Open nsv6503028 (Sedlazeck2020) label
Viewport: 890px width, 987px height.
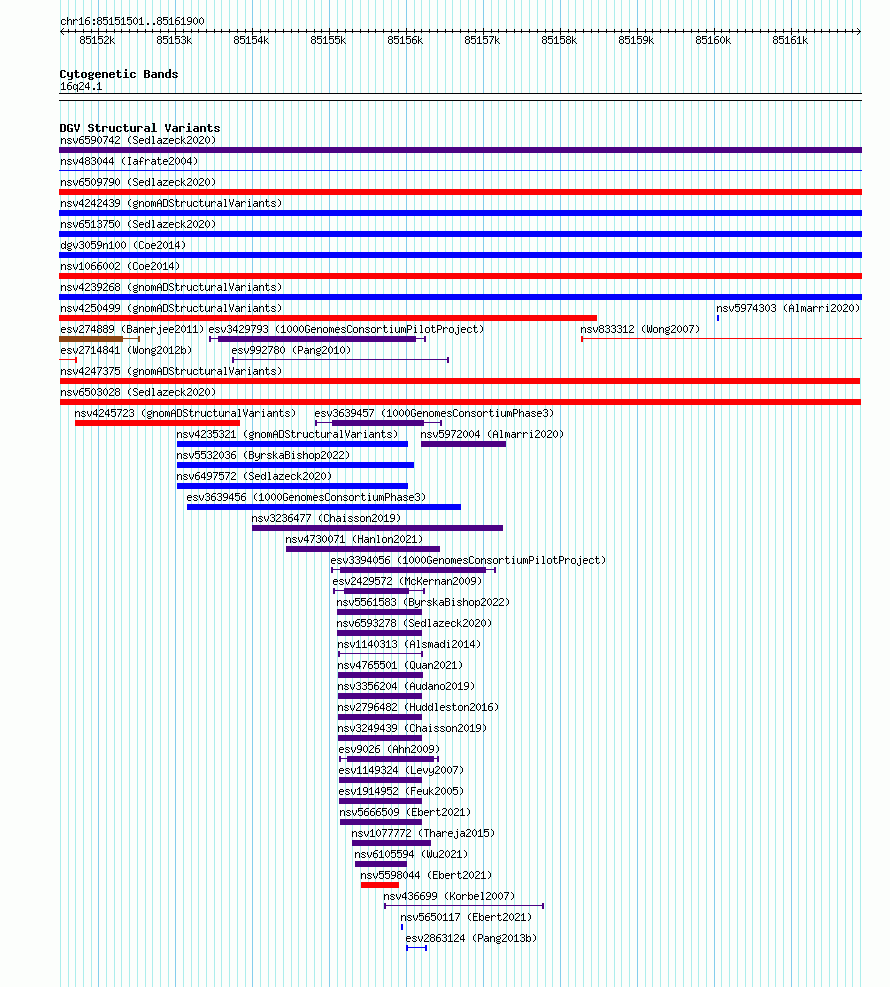pos(138,392)
